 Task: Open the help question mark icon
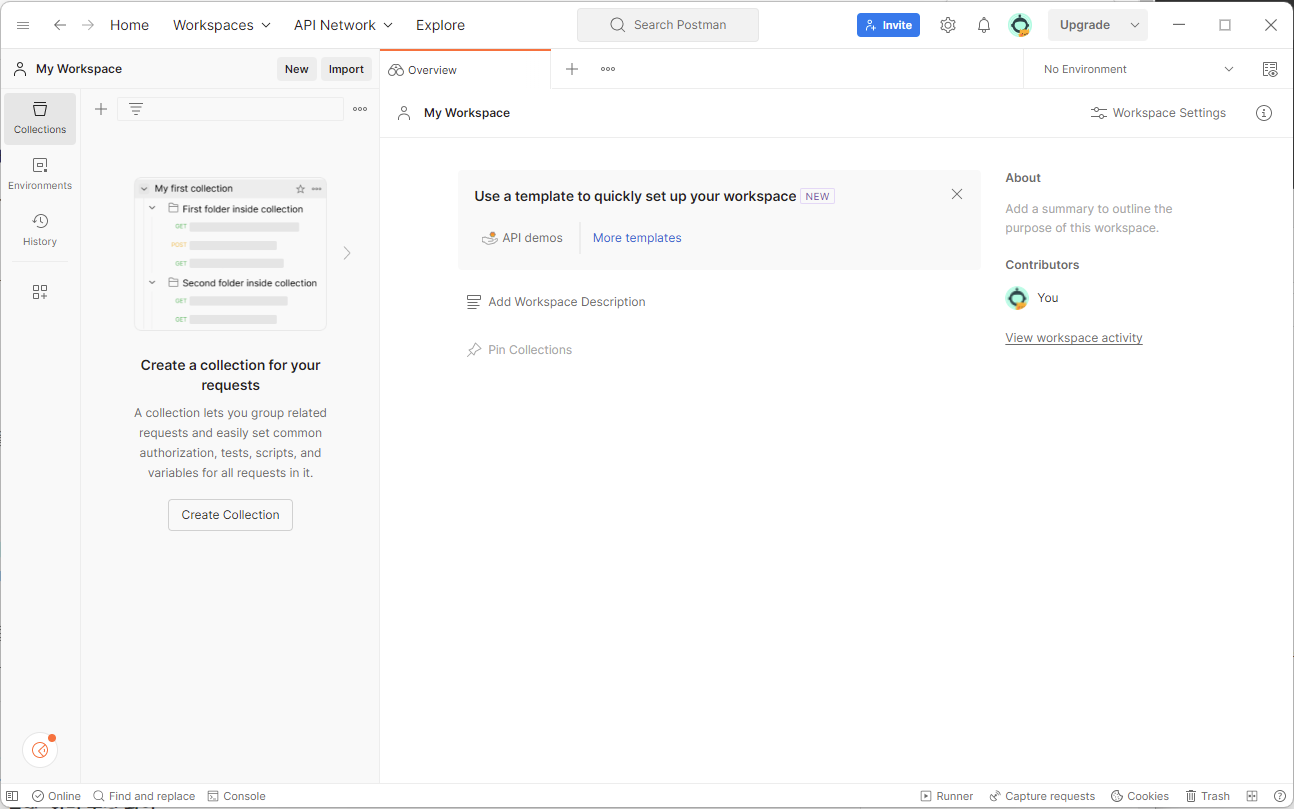[x=1280, y=796]
